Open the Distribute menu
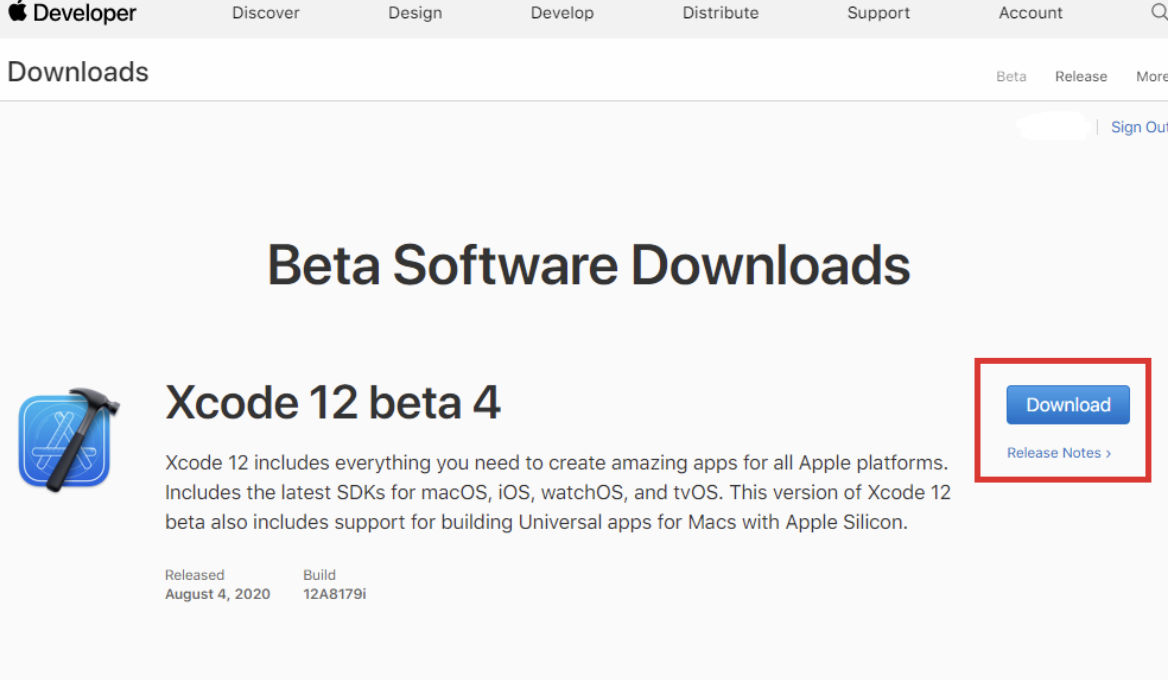The height and width of the screenshot is (680, 1168). (720, 13)
